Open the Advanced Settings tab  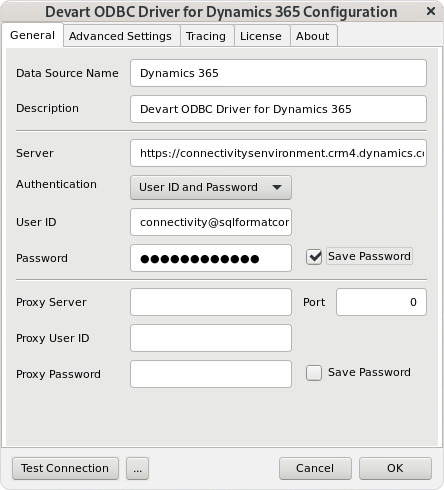click(x=120, y=36)
